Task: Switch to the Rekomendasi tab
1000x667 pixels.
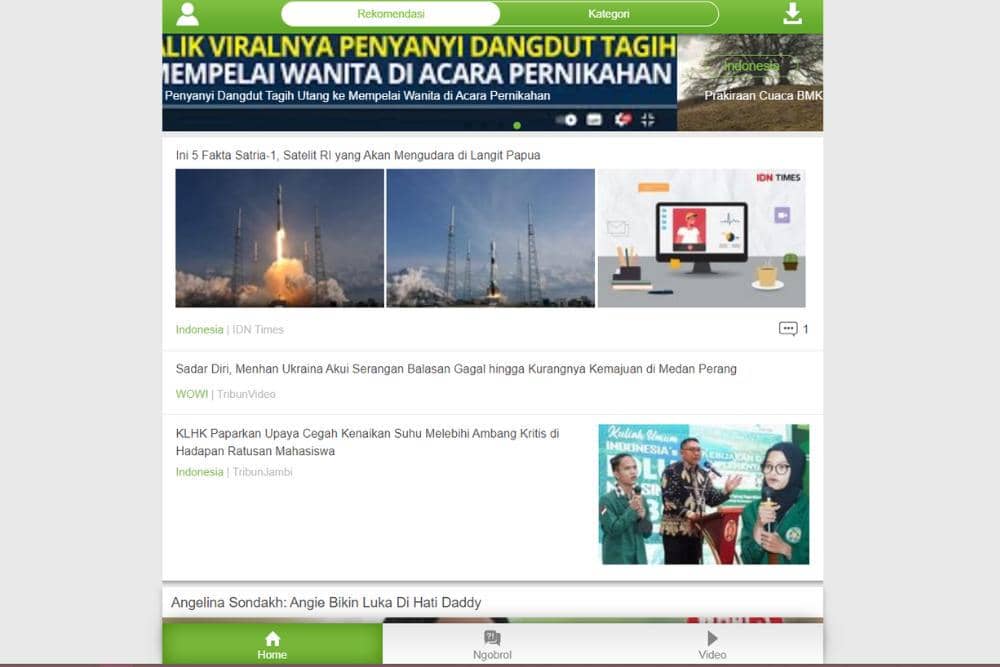Action: click(391, 14)
